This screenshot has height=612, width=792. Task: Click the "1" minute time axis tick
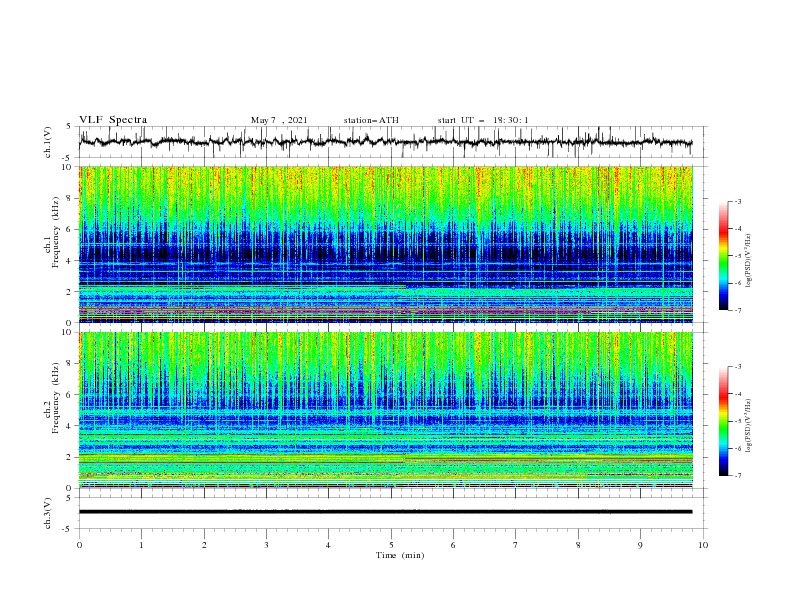[141, 545]
